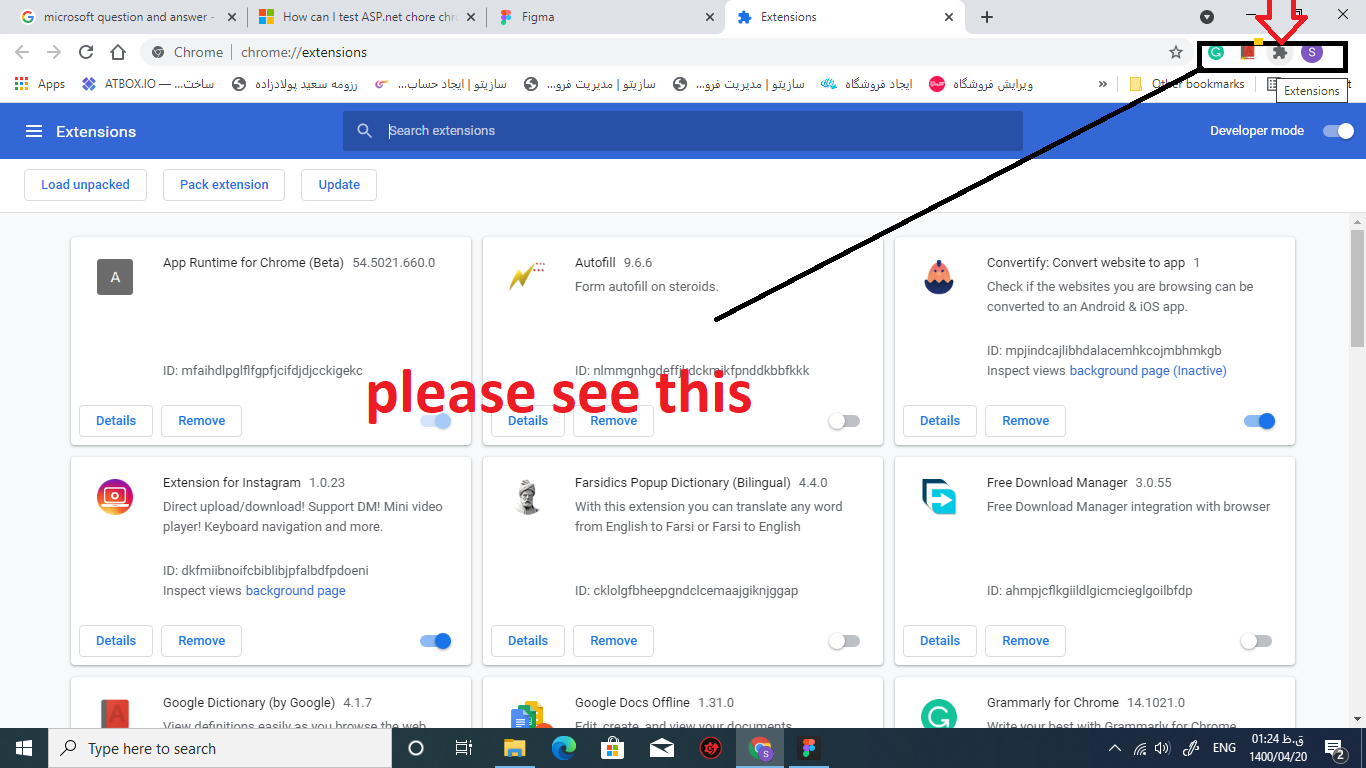1366x768 pixels.
Task: Click the Extension for Instagram logo
Action: click(115, 497)
